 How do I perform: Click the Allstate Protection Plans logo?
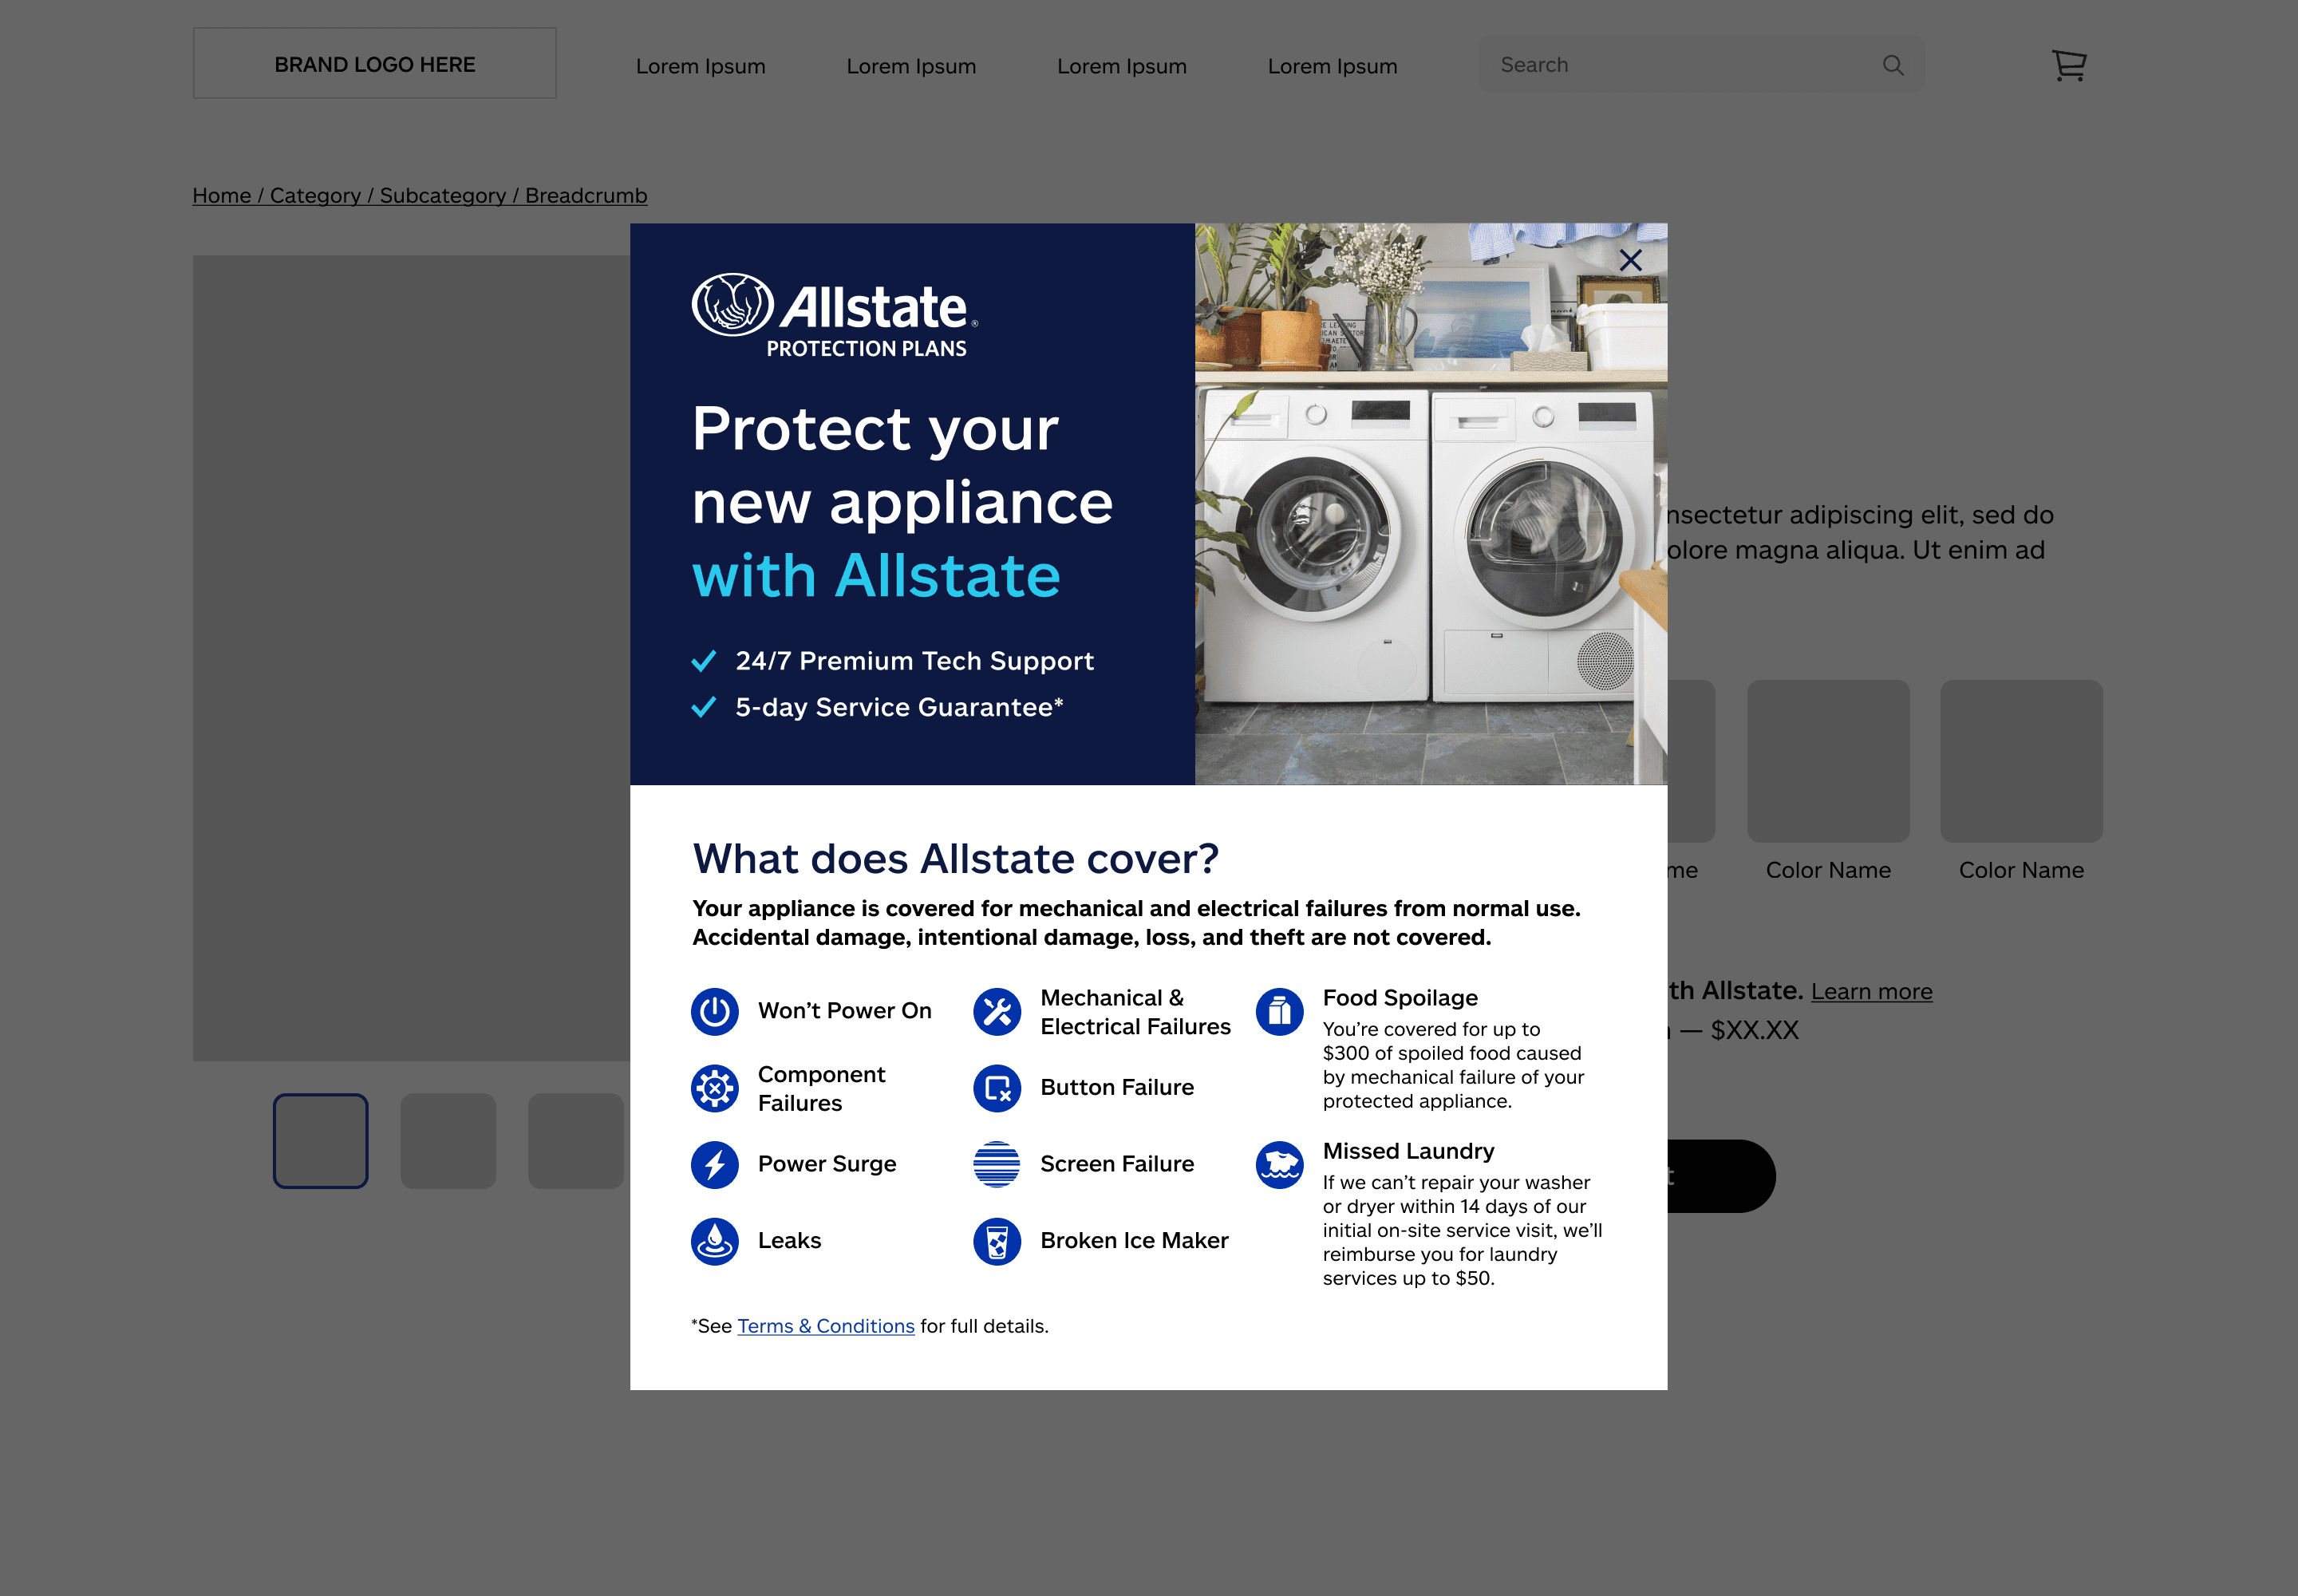coord(835,316)
